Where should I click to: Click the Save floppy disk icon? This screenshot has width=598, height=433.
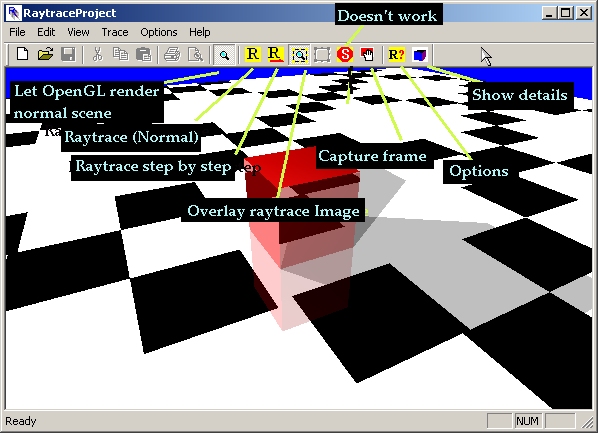pyautogui.click(x=68, y=55)
